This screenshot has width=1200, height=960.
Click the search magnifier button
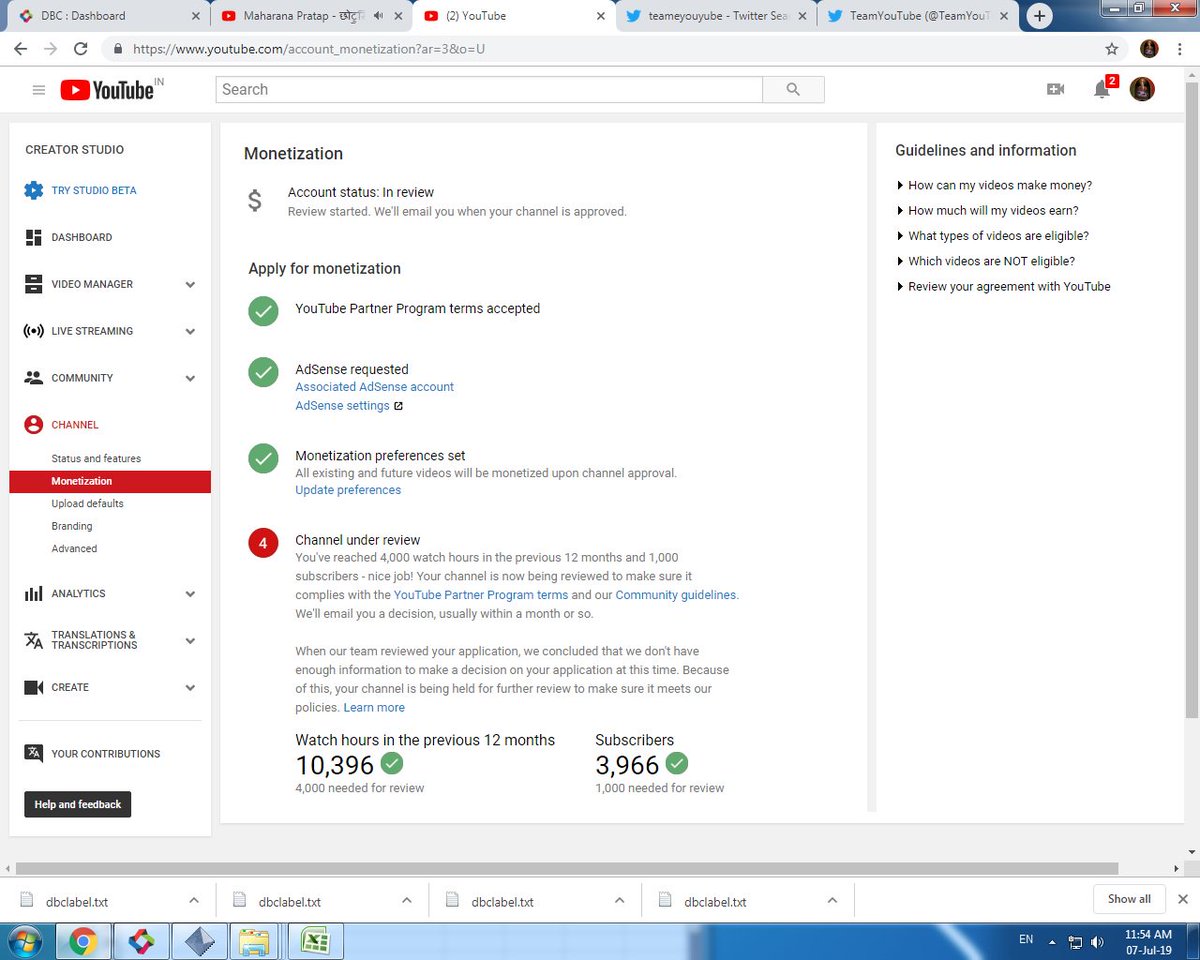793,89
